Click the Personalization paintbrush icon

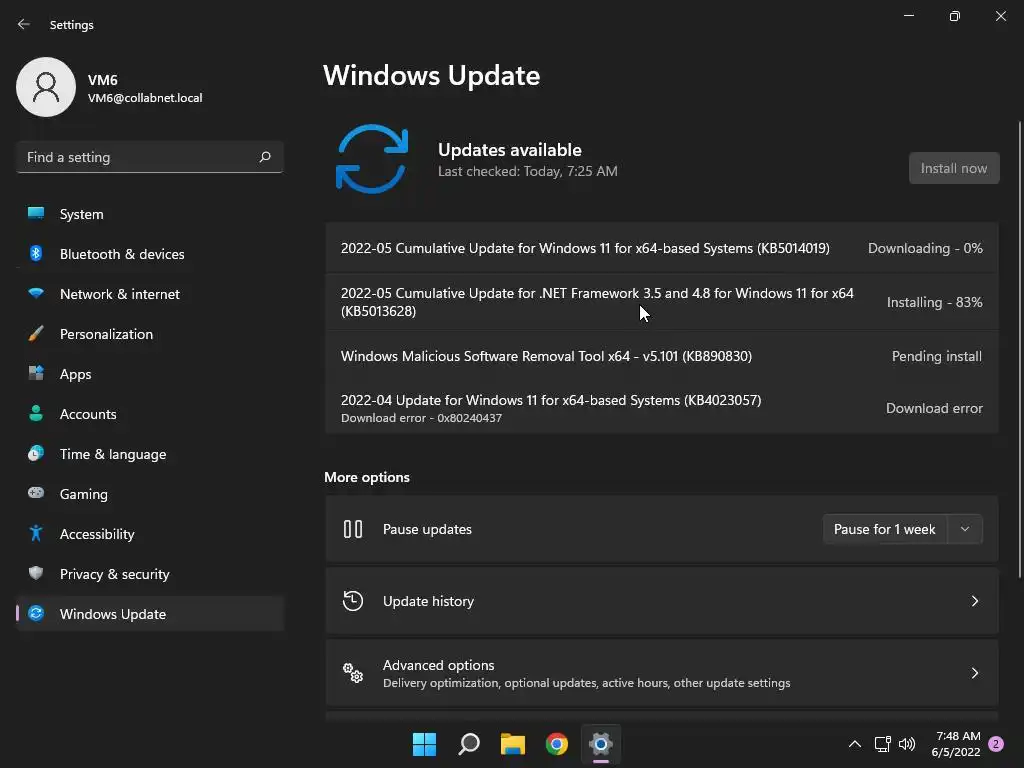[x=36, y=334]
